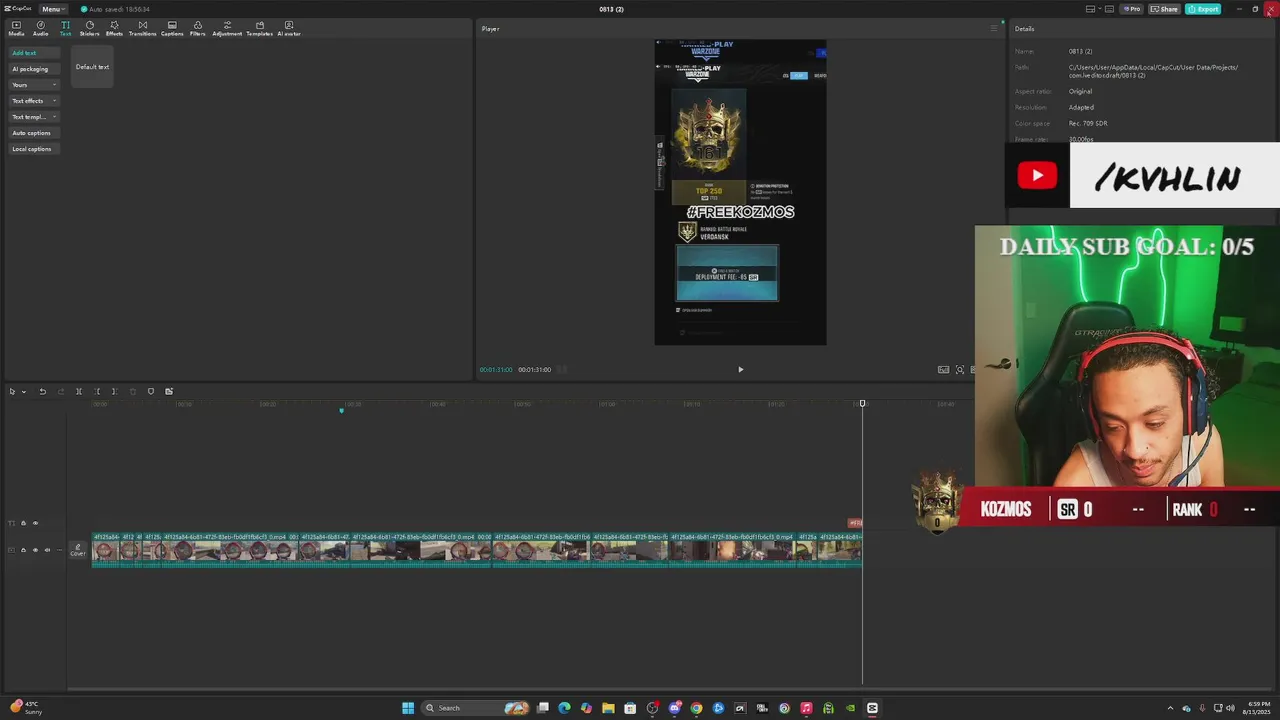Screen dimensions: 1280x720
Task: Open the CapCut Menu dropdown
Action: [x=52, y=9]
